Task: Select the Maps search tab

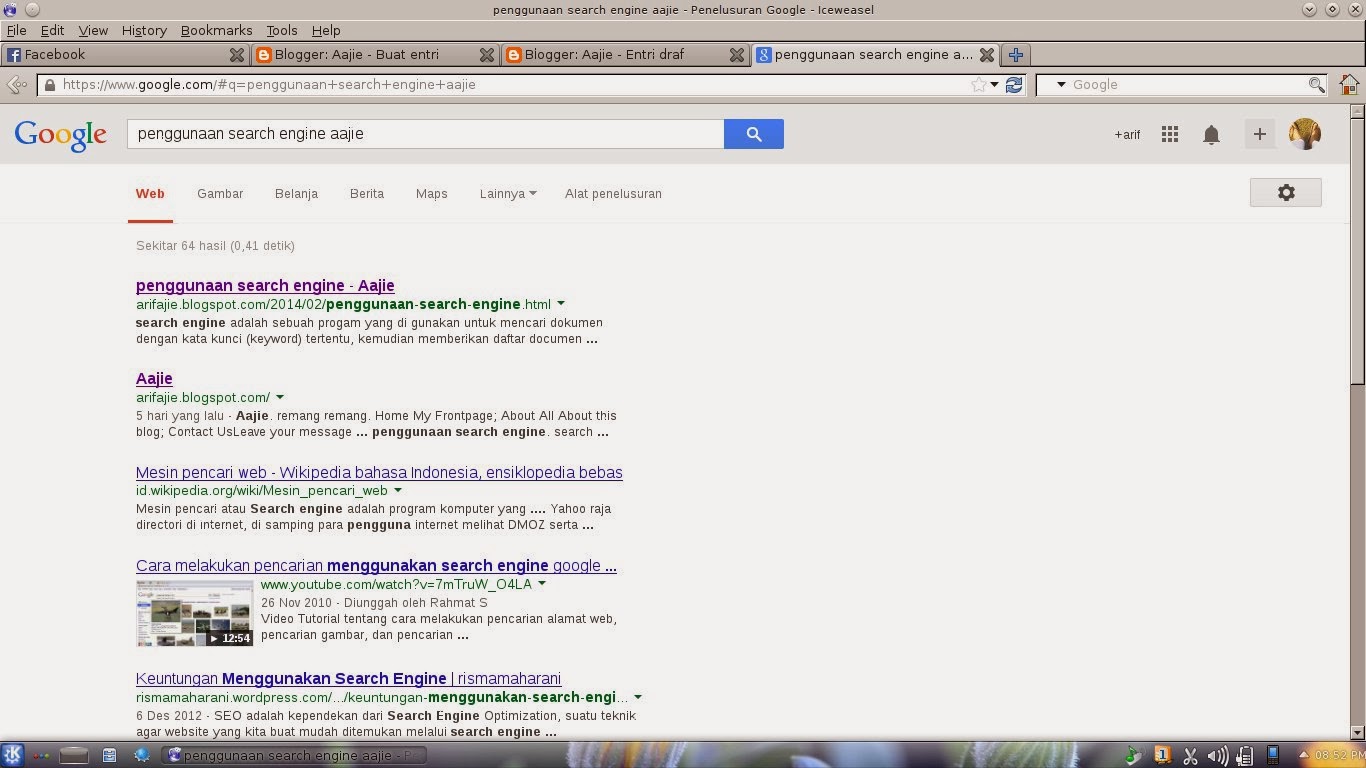Action: (x=432, y=194)
